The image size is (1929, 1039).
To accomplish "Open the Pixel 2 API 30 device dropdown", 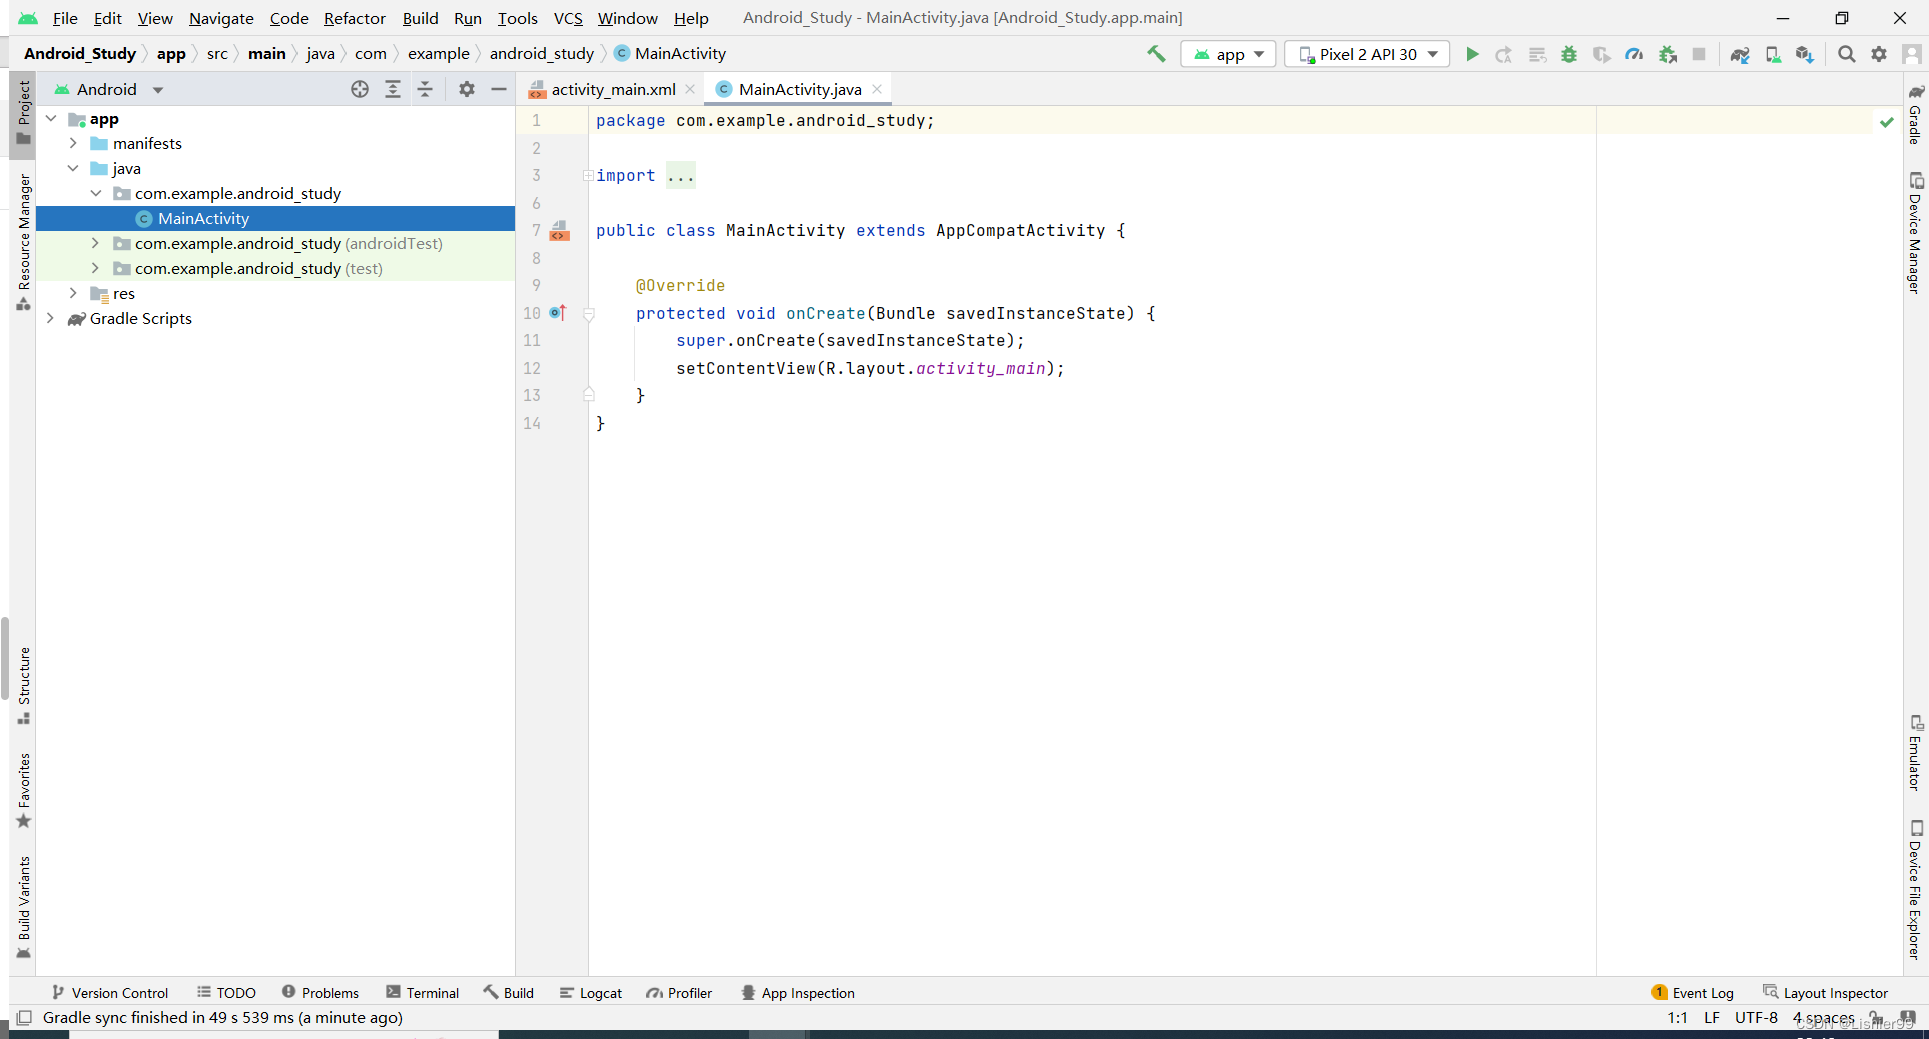I will (1367, 55).
